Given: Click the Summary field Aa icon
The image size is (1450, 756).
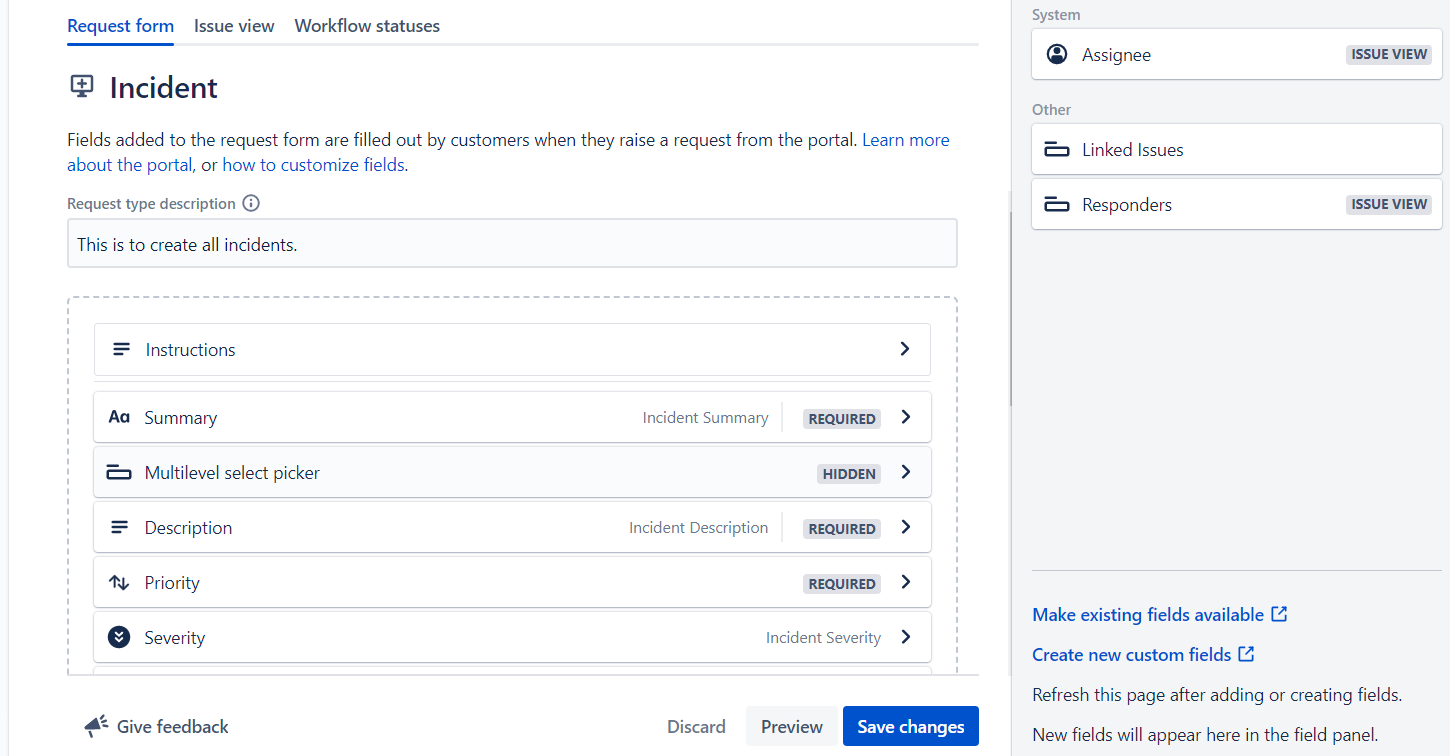Looking at the screenshot, I should 119,417.
